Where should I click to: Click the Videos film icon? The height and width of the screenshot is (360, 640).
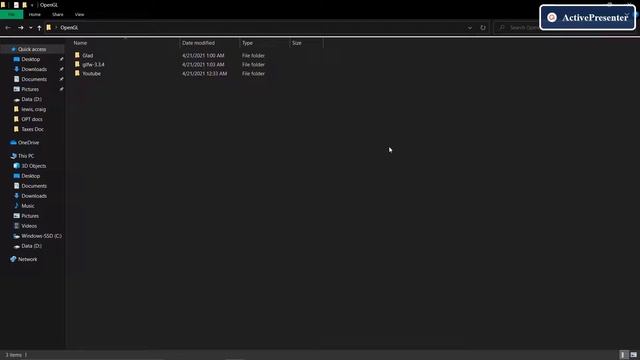tap(16, 226)
